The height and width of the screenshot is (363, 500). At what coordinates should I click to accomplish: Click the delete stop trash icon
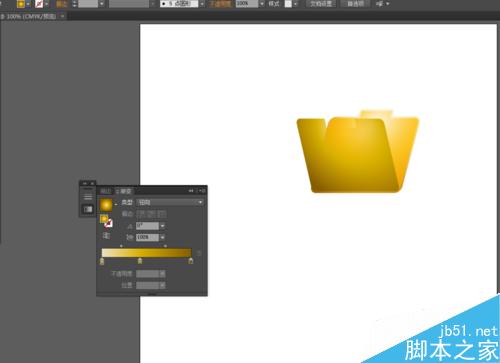point(199,254)
